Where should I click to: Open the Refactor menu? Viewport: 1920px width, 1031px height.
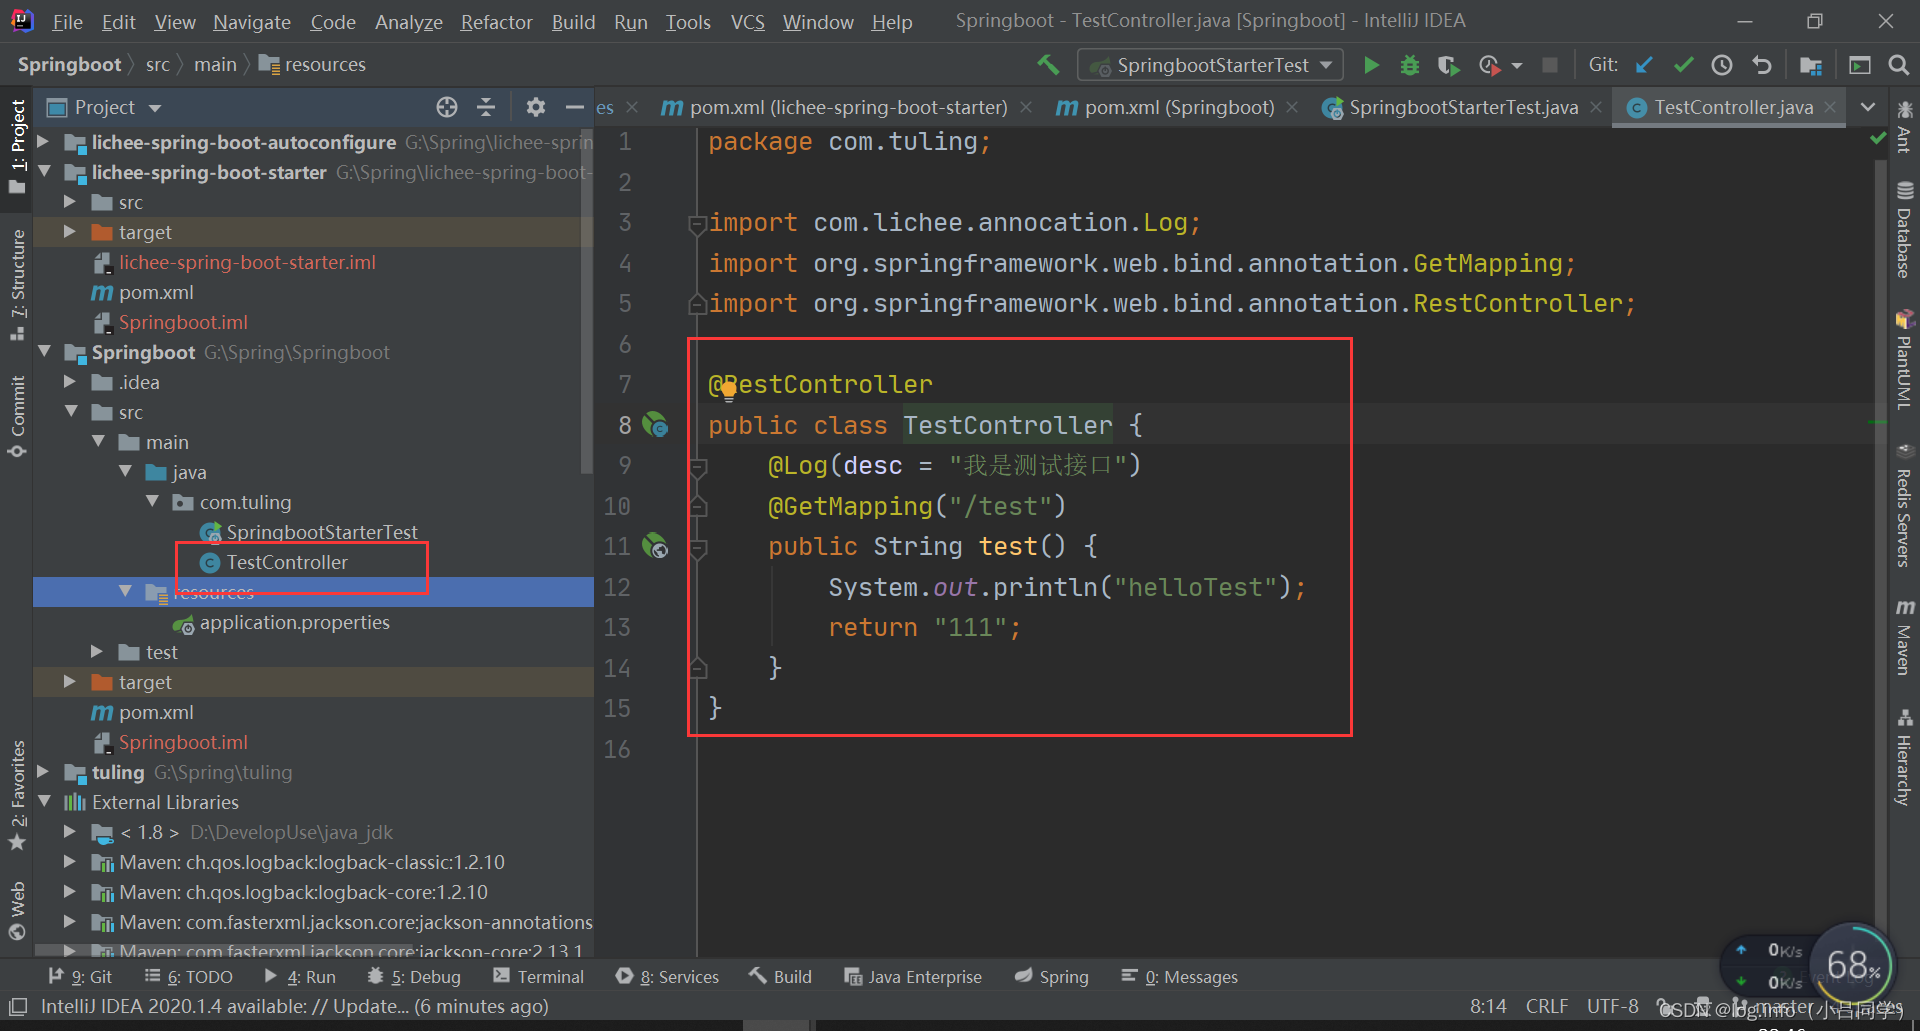[x=496, y=22]
